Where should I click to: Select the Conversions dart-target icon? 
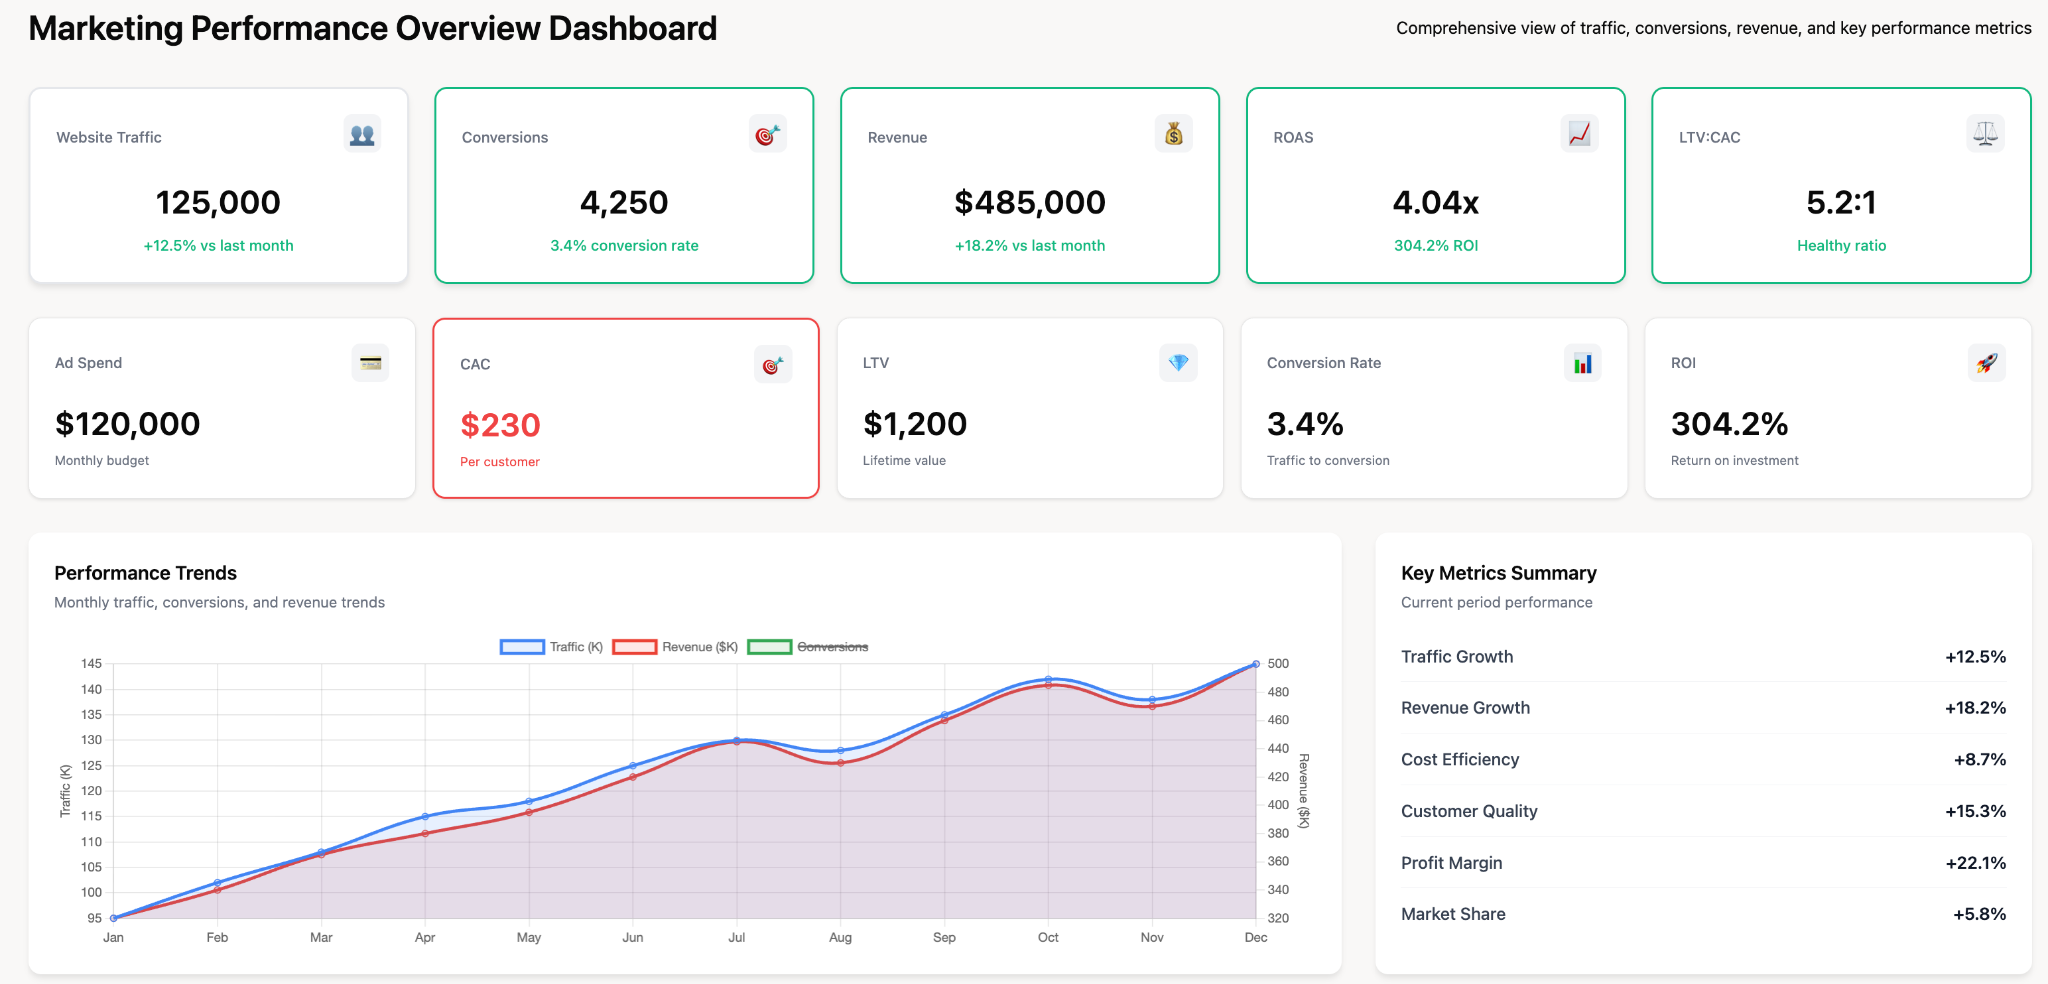767,133
